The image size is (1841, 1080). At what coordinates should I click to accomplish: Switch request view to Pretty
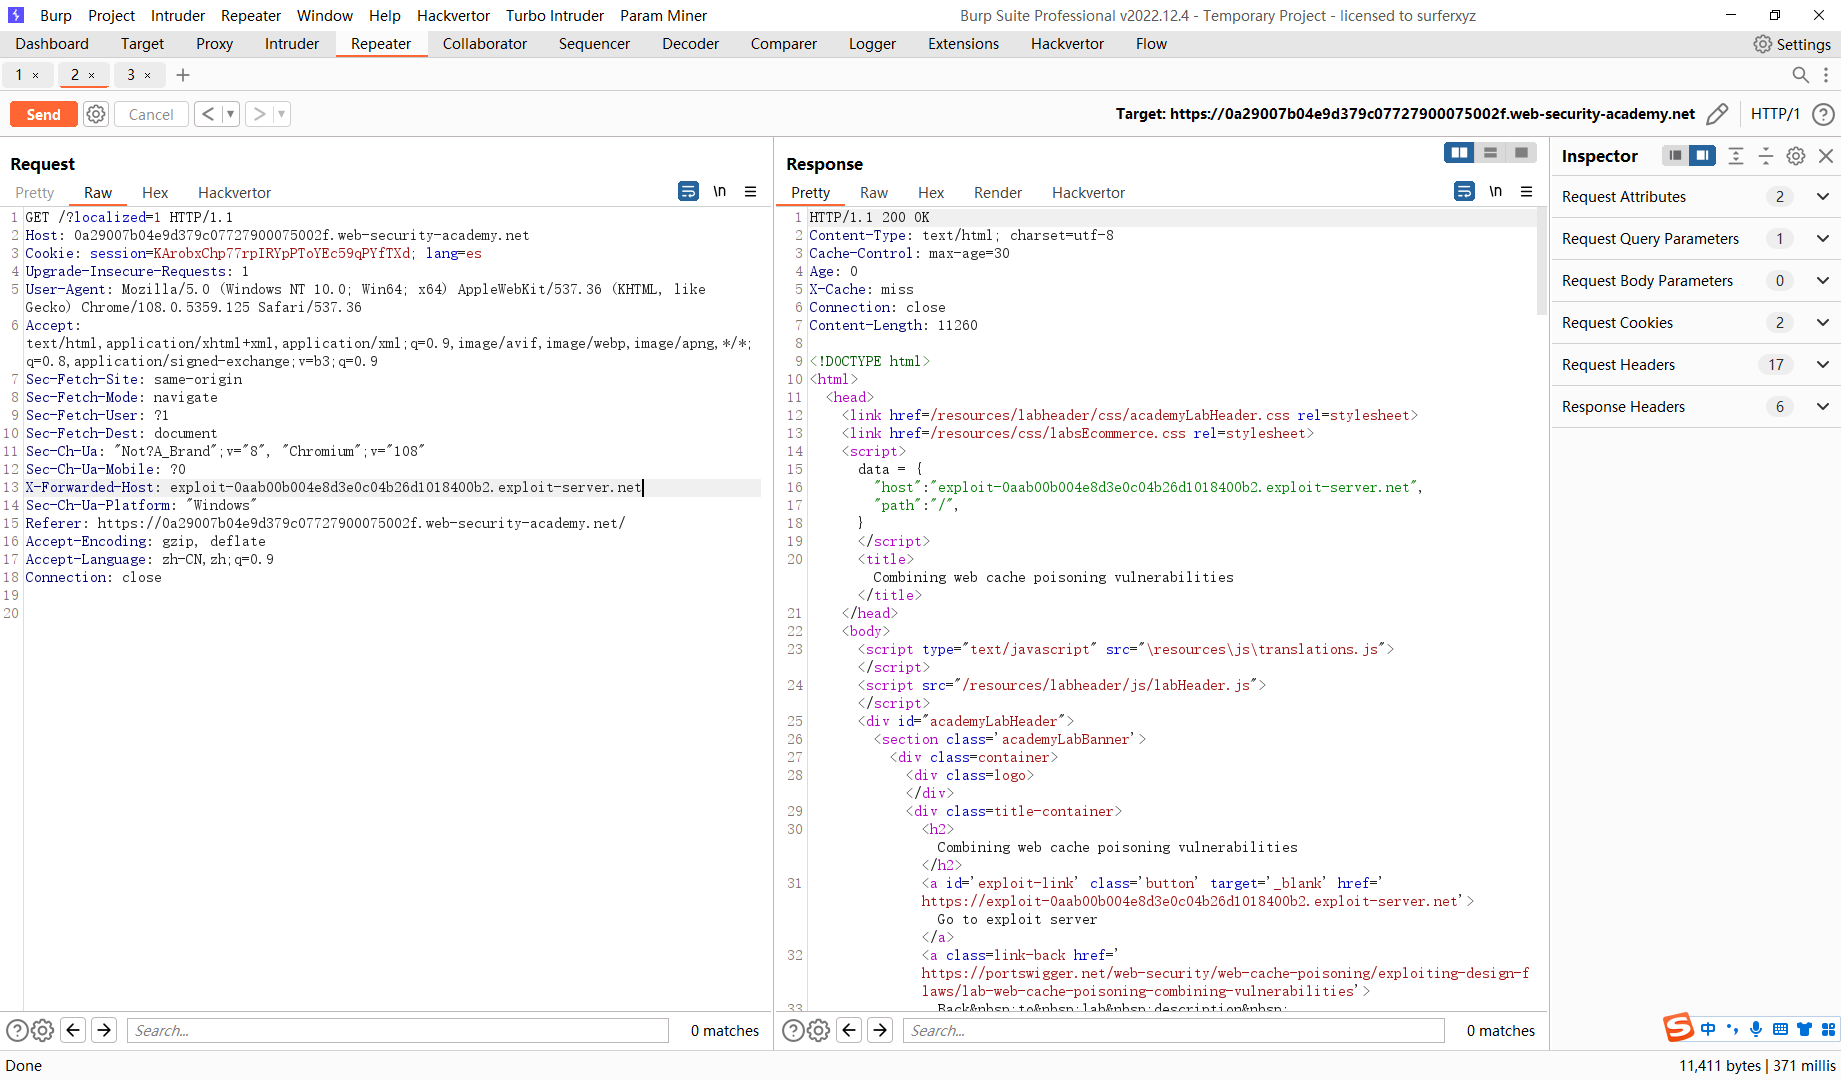pyautogui.click(x=35, y=193)
